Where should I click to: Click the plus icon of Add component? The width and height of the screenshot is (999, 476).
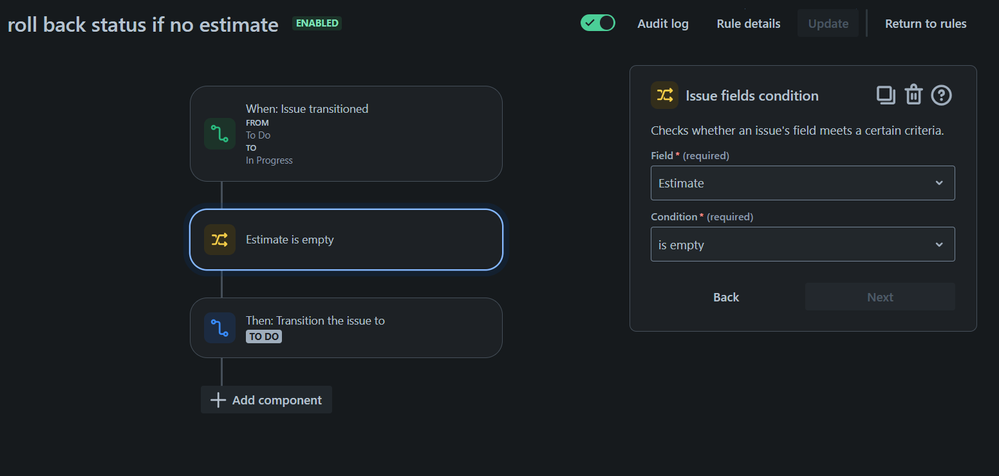click(218, 400)
